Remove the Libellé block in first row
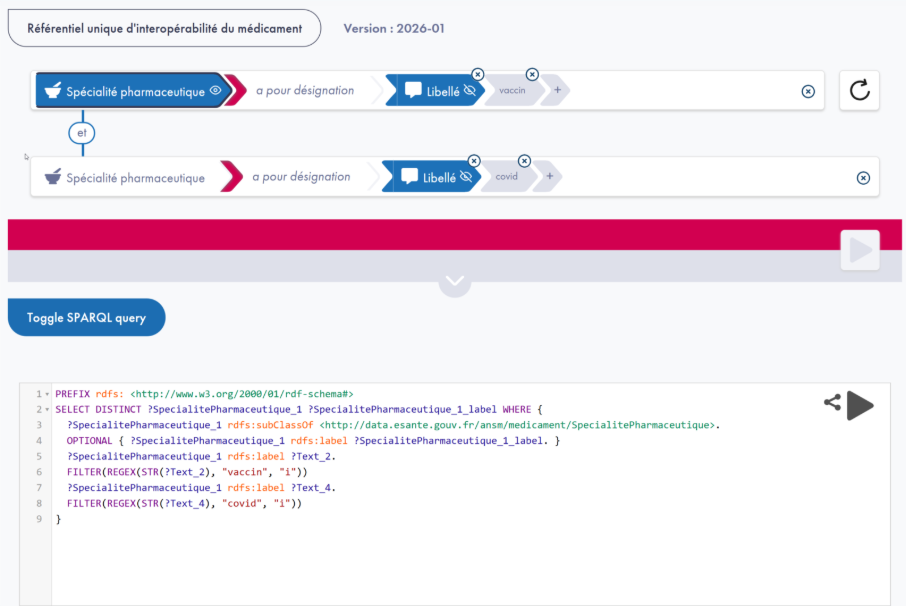The width and height of the screenshot is (906, 606). tap(478, 74)
